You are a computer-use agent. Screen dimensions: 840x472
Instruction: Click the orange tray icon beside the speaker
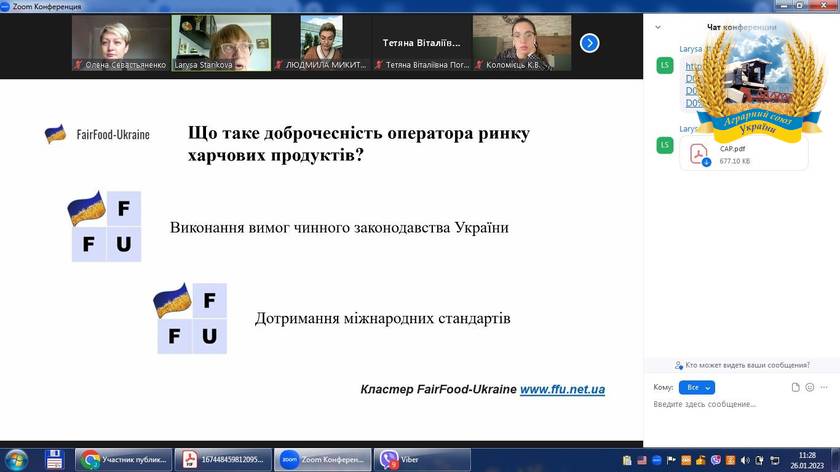pos(730,460)
